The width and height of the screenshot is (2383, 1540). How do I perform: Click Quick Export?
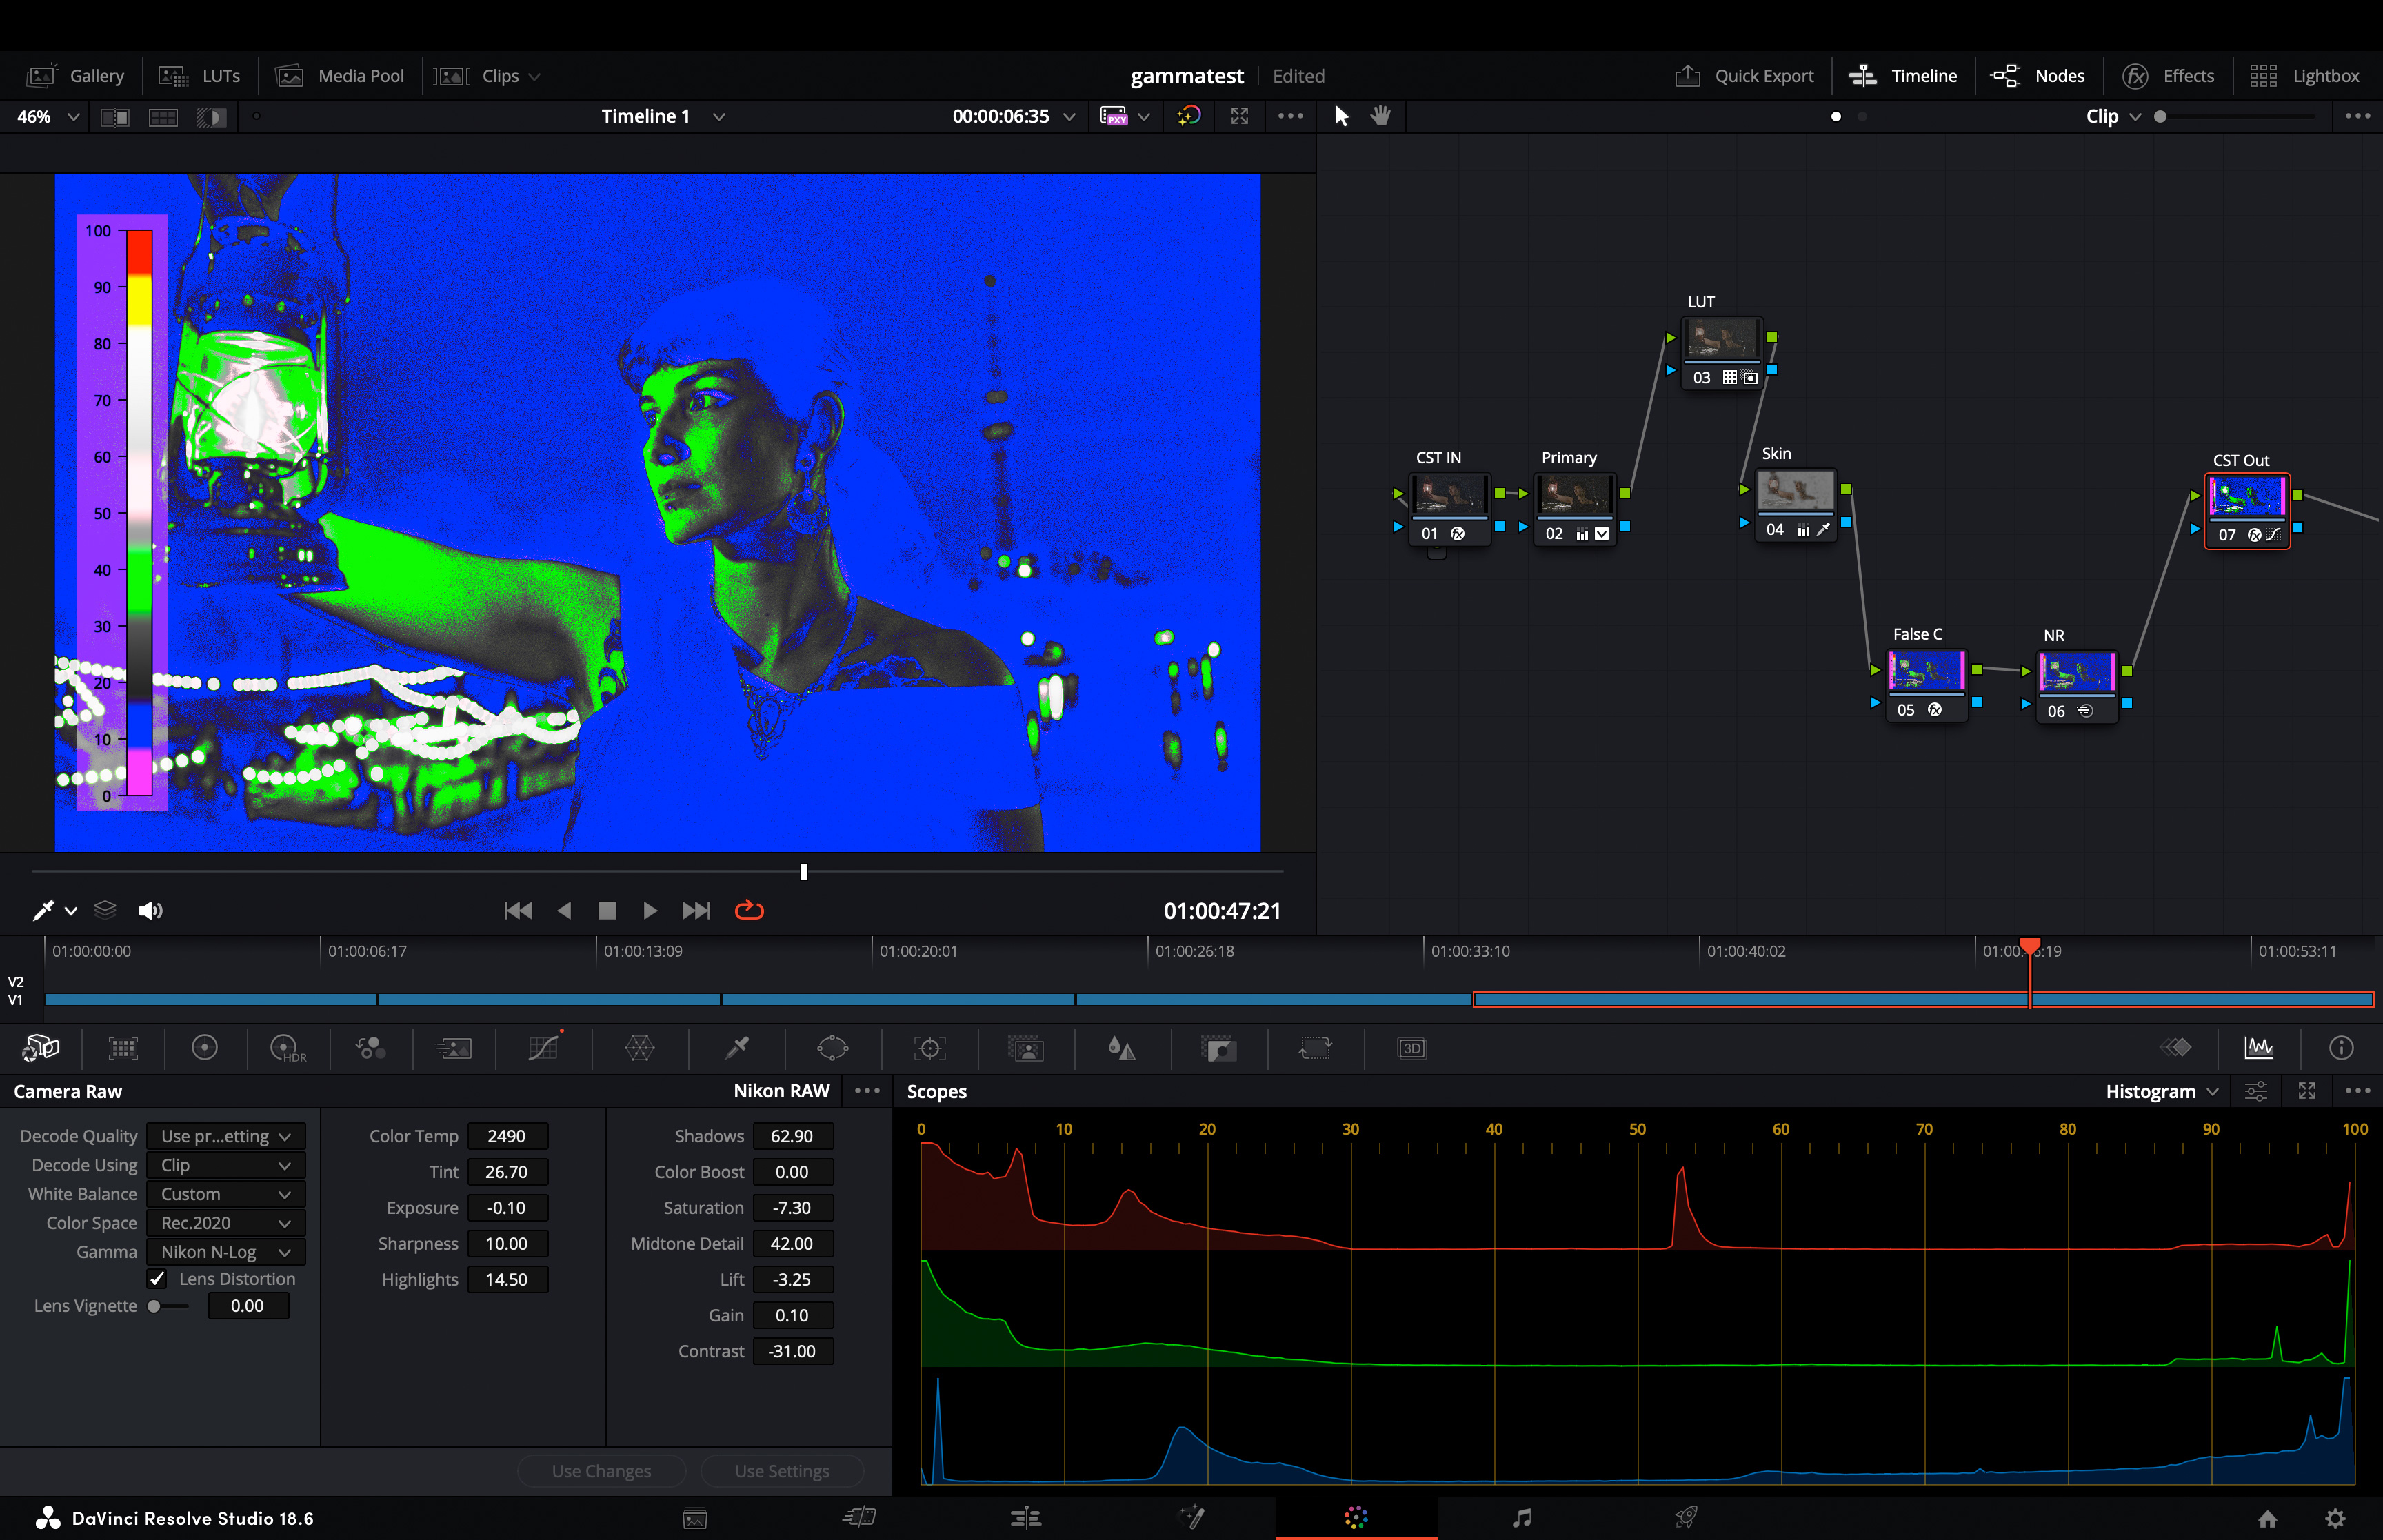click(1744, 76)
